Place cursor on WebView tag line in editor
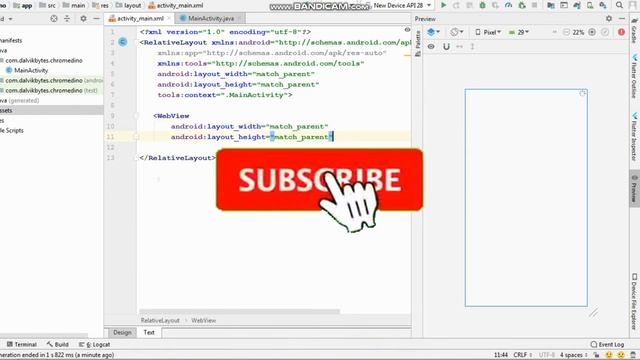640x360 pixels. click(171, 116)
